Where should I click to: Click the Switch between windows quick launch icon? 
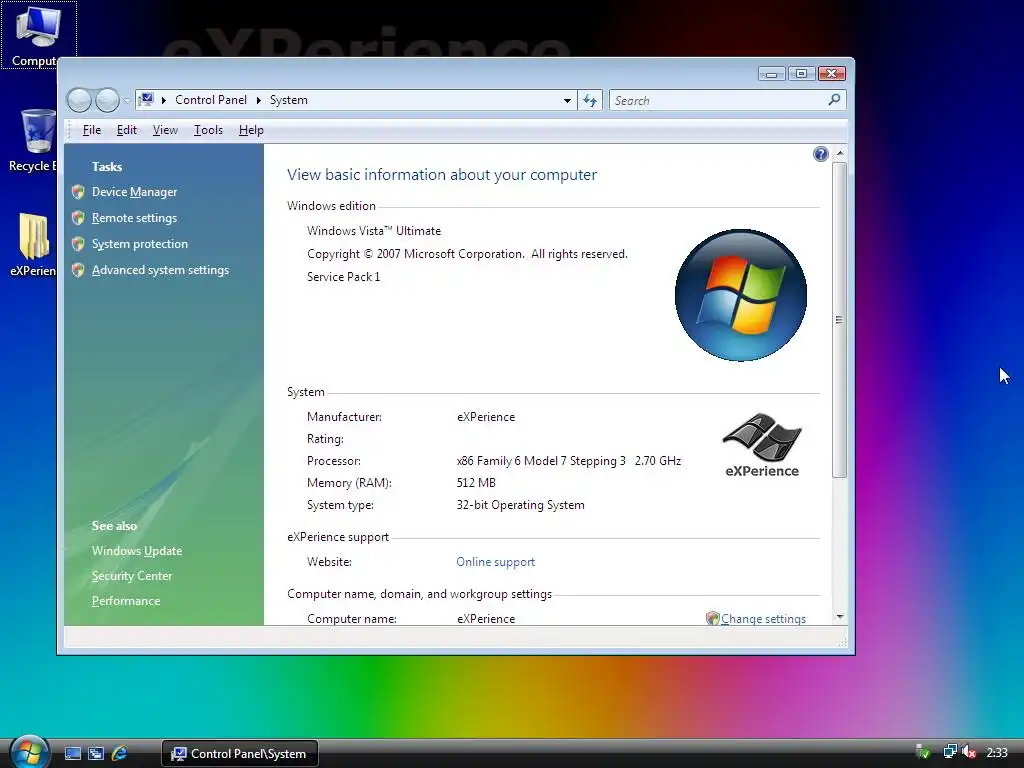95,754
